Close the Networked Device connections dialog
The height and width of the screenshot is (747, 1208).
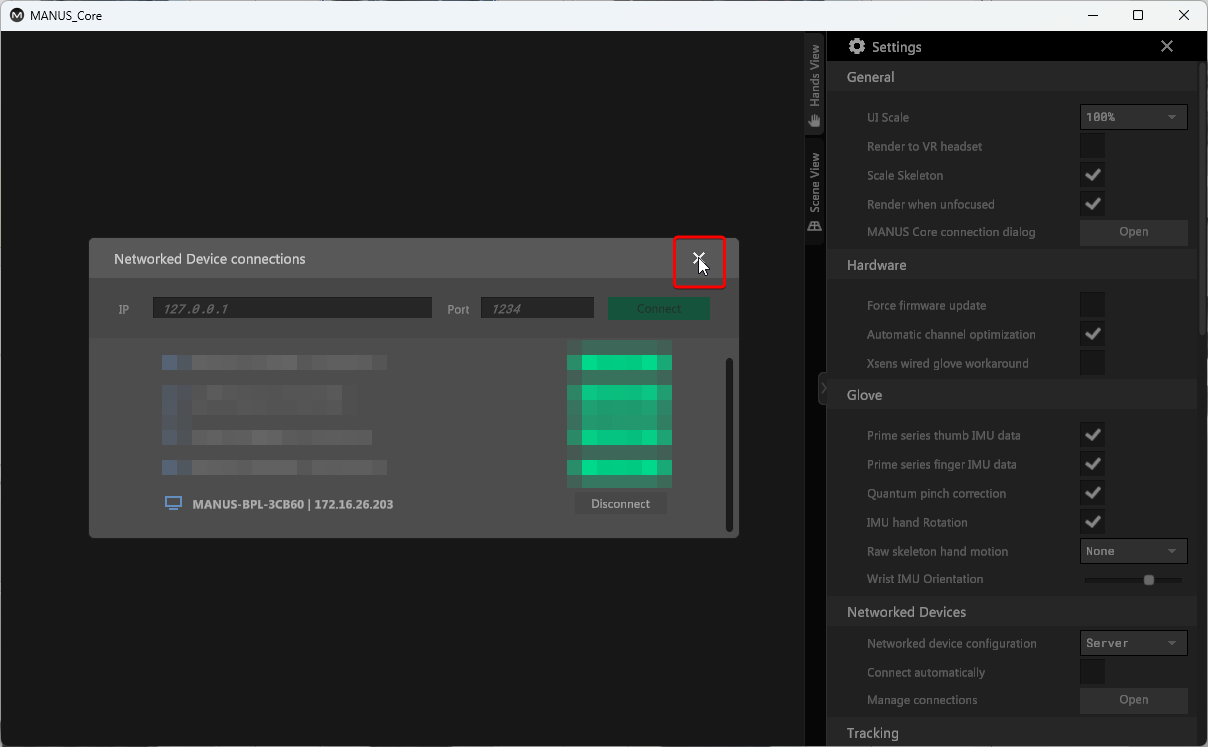(x=698, y=259)
